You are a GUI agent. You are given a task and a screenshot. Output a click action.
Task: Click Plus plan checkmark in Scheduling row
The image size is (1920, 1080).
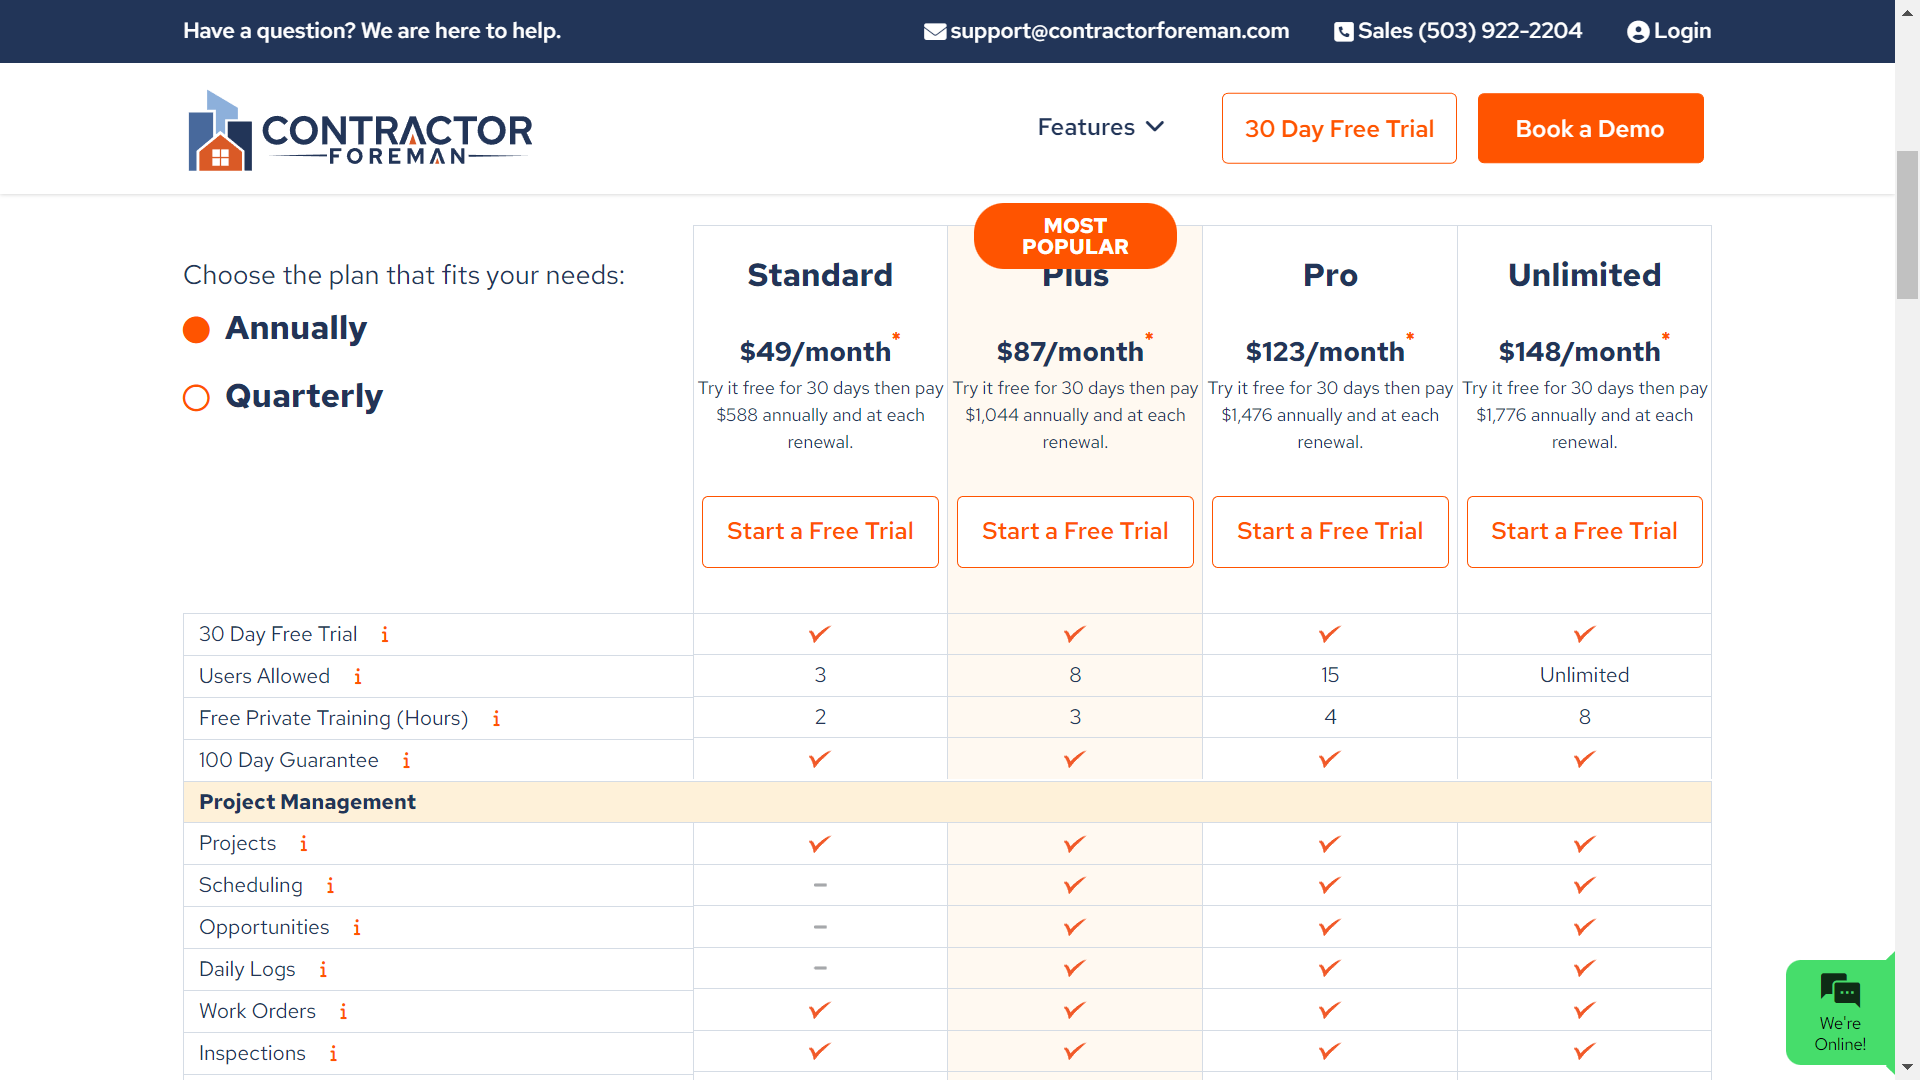[x=1075, y=885]
